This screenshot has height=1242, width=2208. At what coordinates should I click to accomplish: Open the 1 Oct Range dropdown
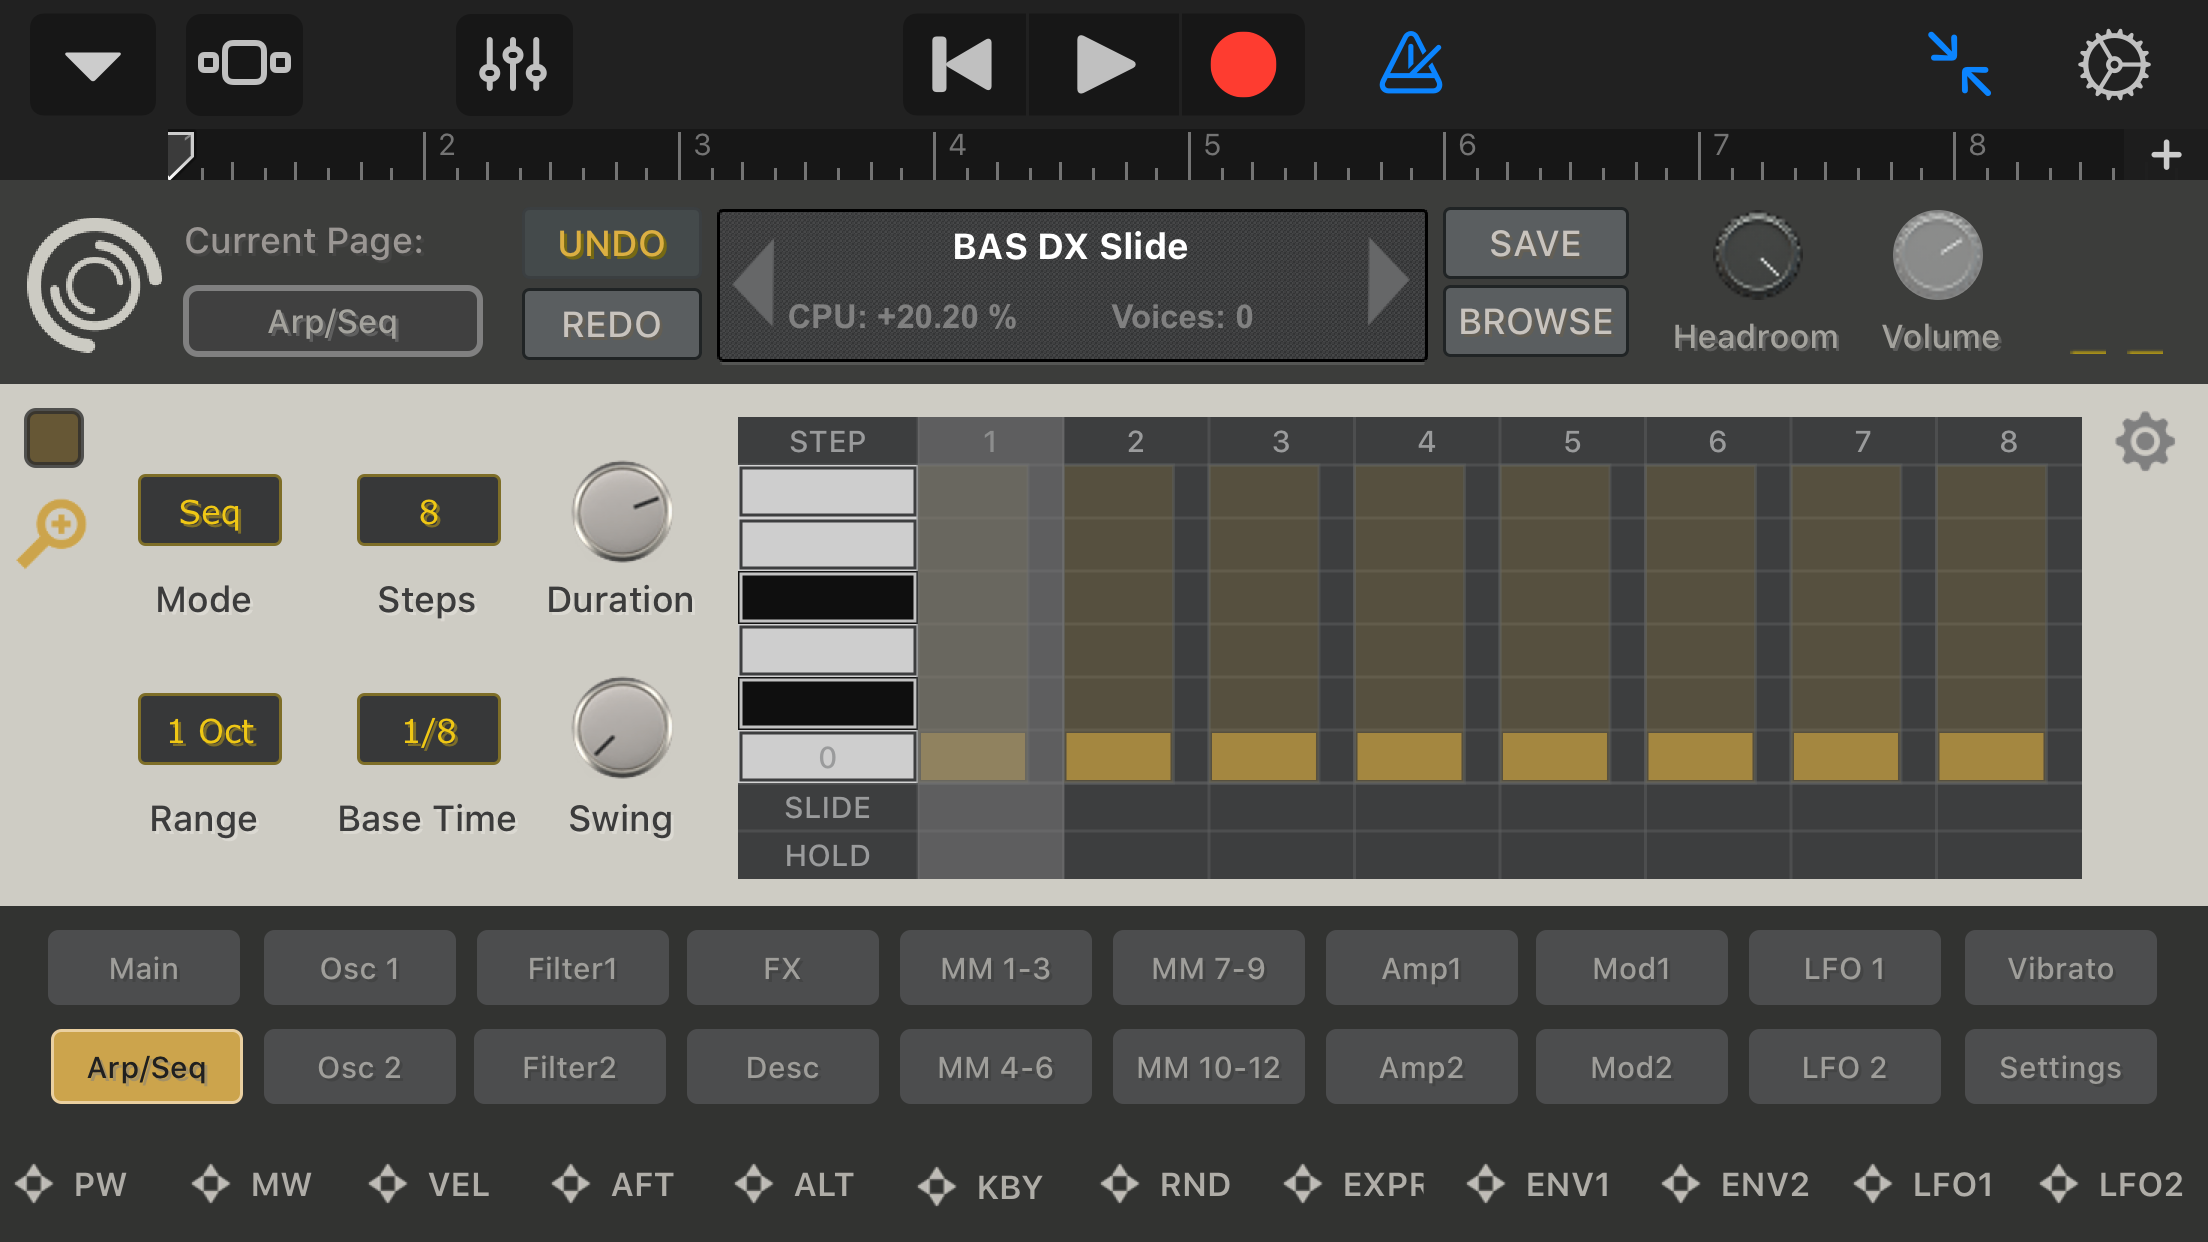click(x=210, y=730)
